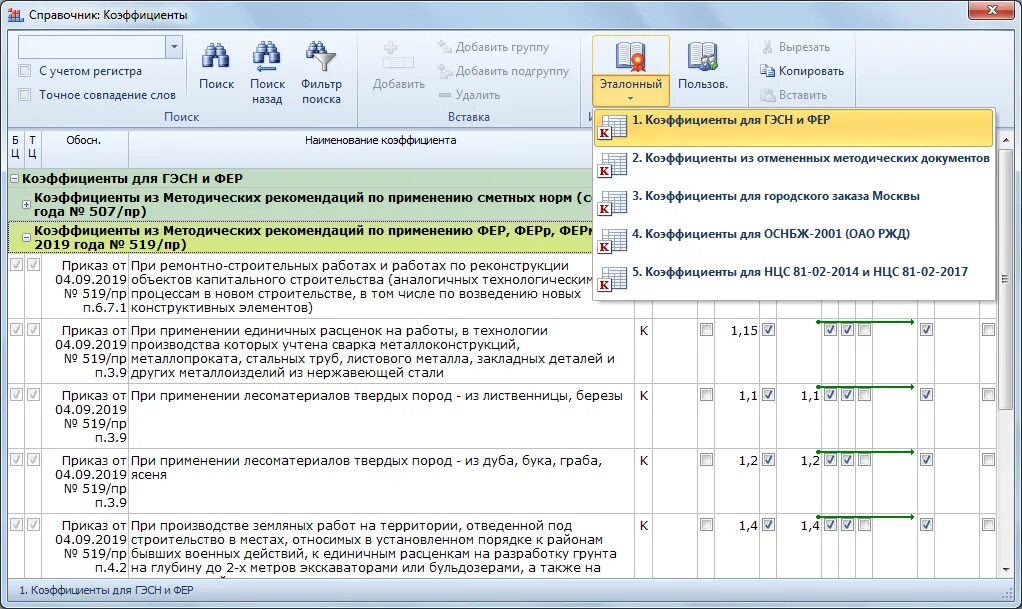This screenshot has width=1022, height=609.
Task: Select 4. Коэффициенты для ОСНБЖ-2001 (ОАО РЖД)
Action: click(793, 241)
